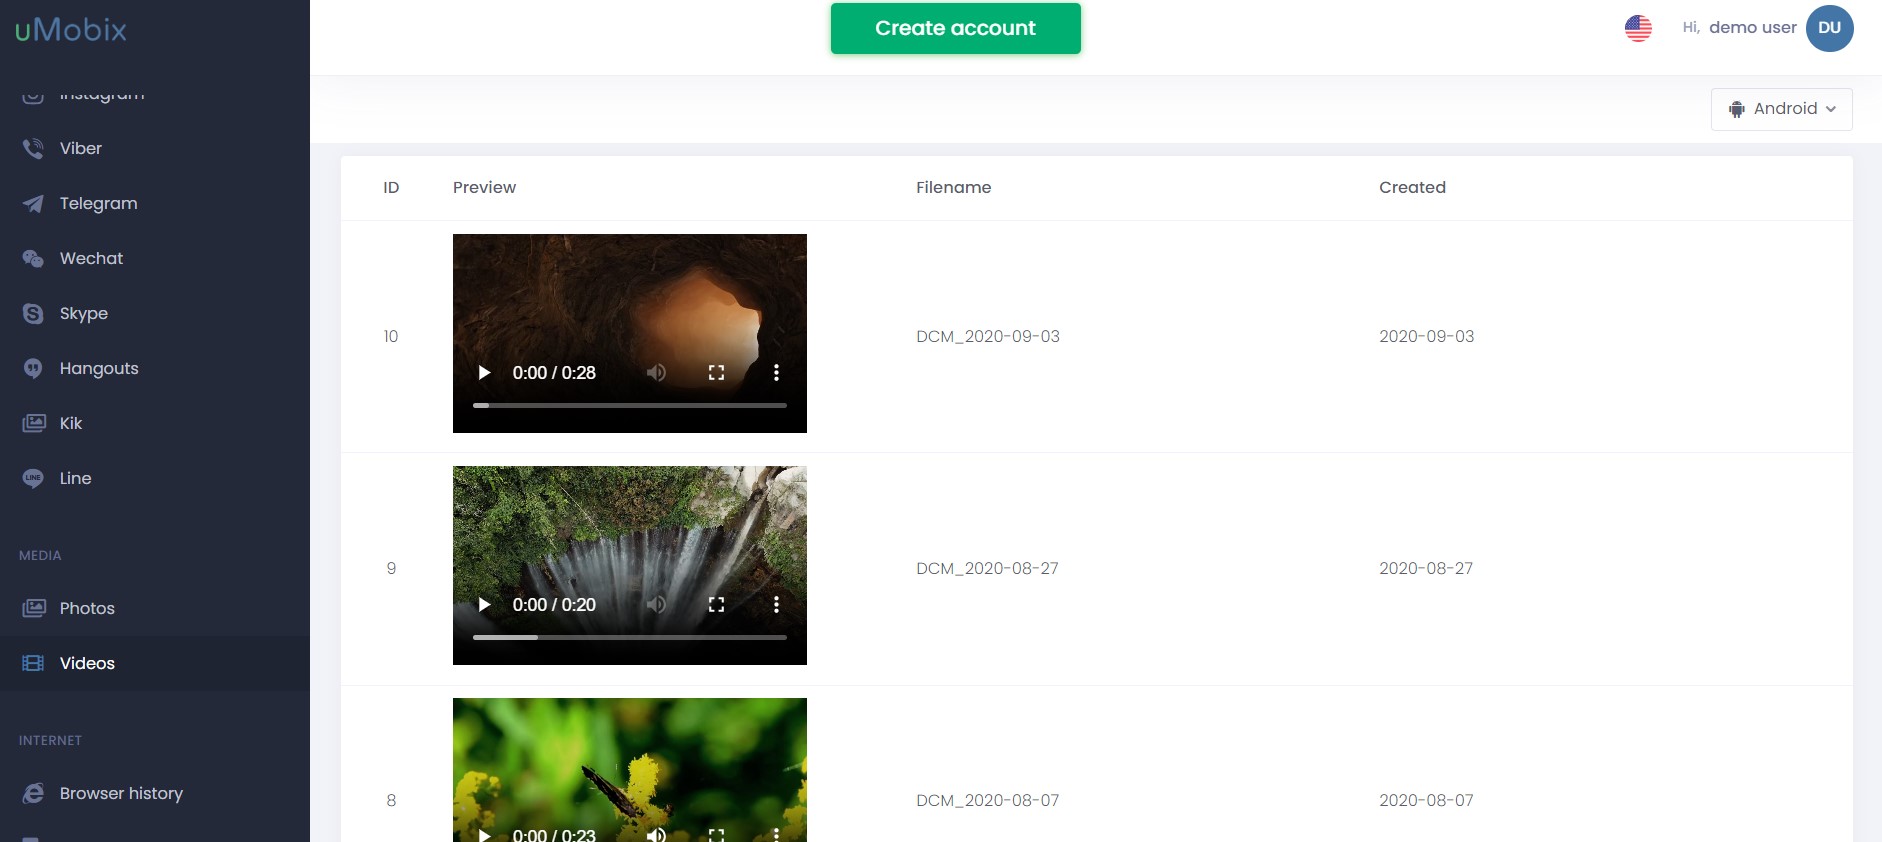Image resolution: width=1882 pixels, height=842 pixels.
Task: Mute the DCM_2020-09-03 video
Action: coord(656,373)
